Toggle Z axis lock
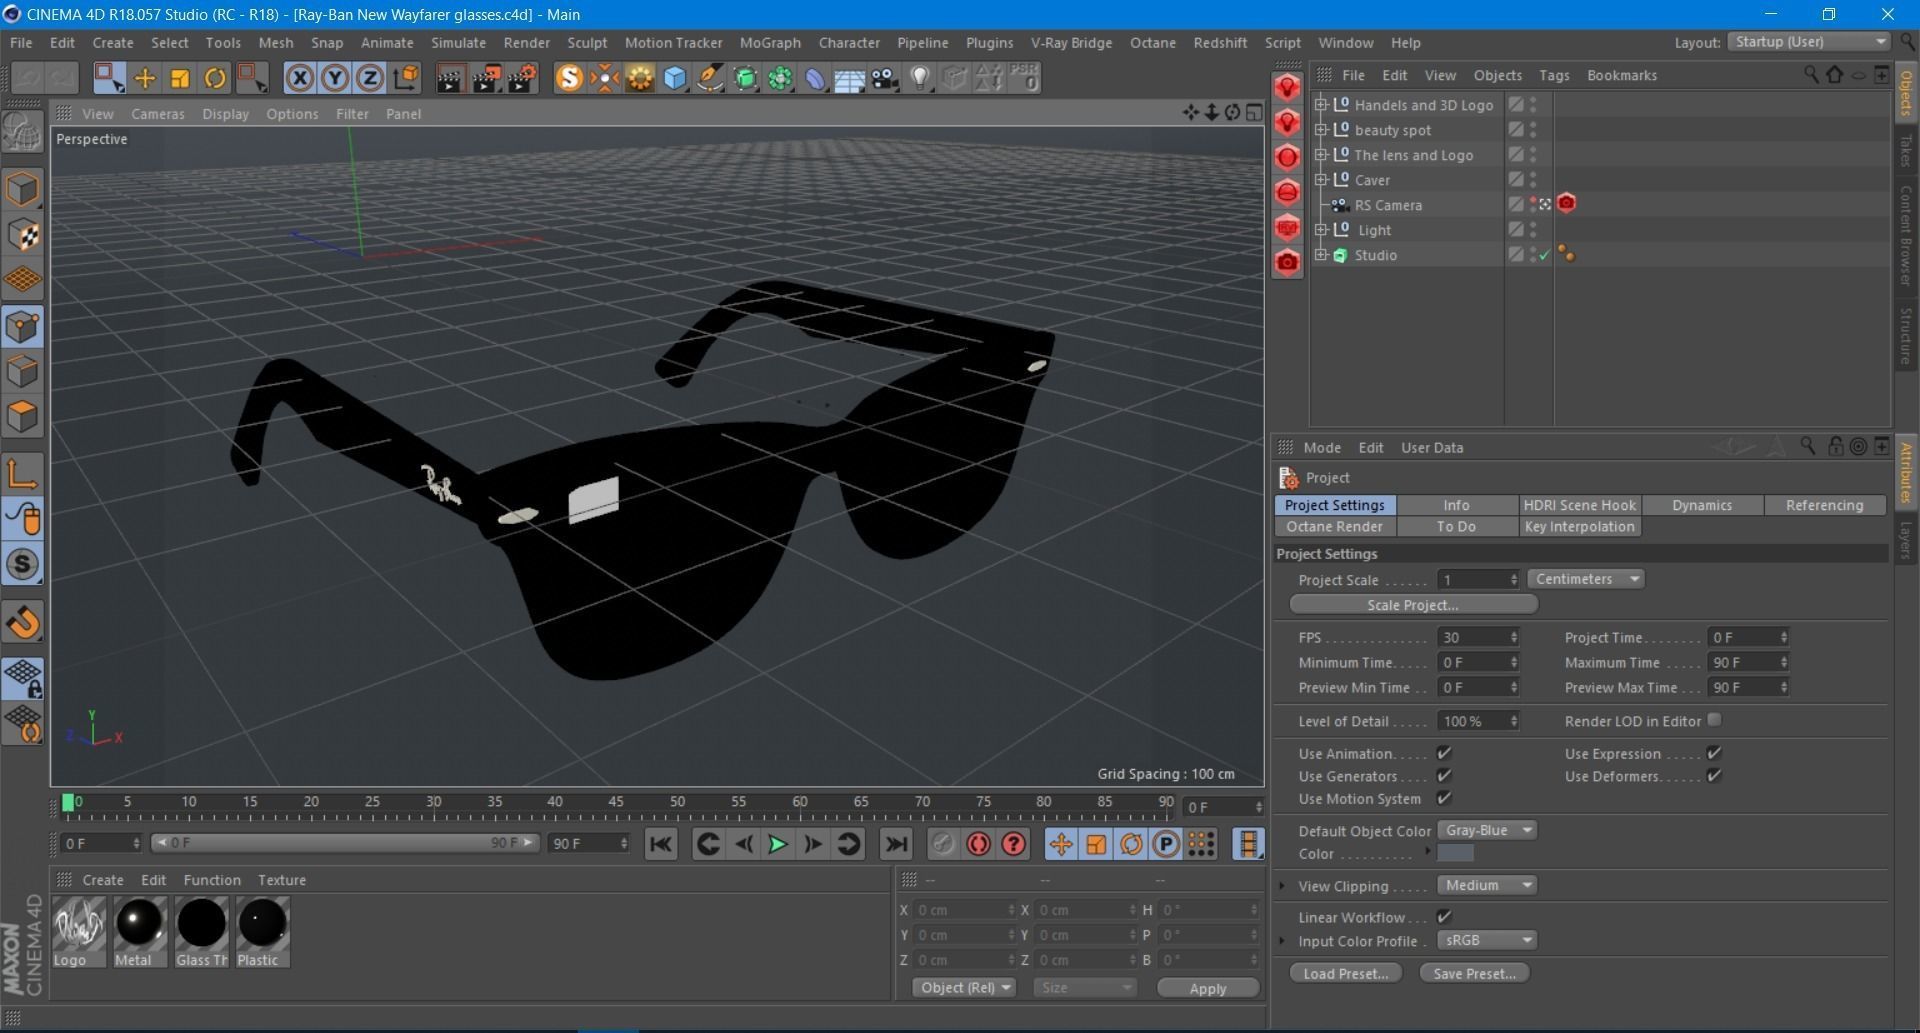 pos(370,78)
